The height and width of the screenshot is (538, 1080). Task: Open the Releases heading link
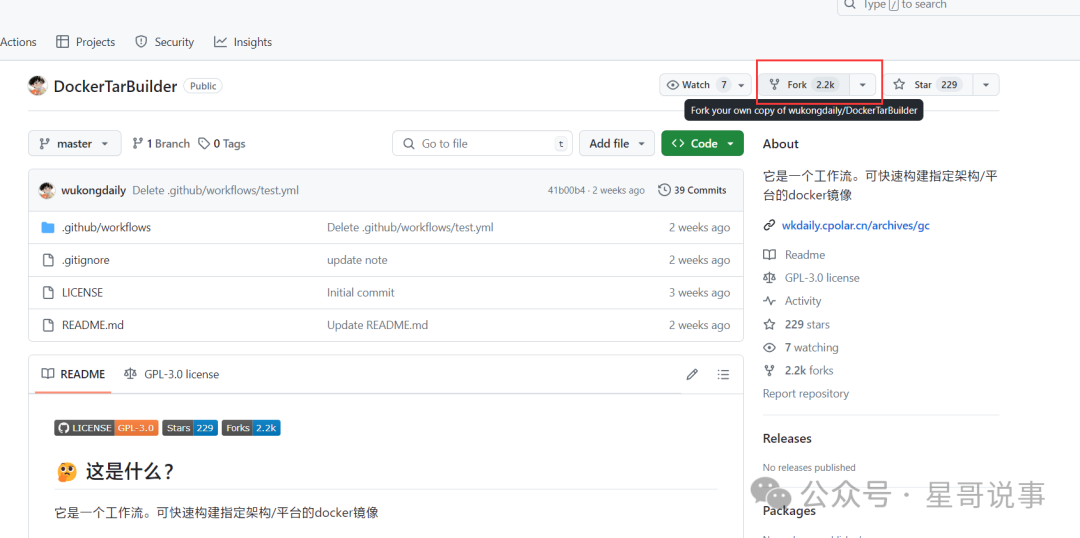pos(787,439)
